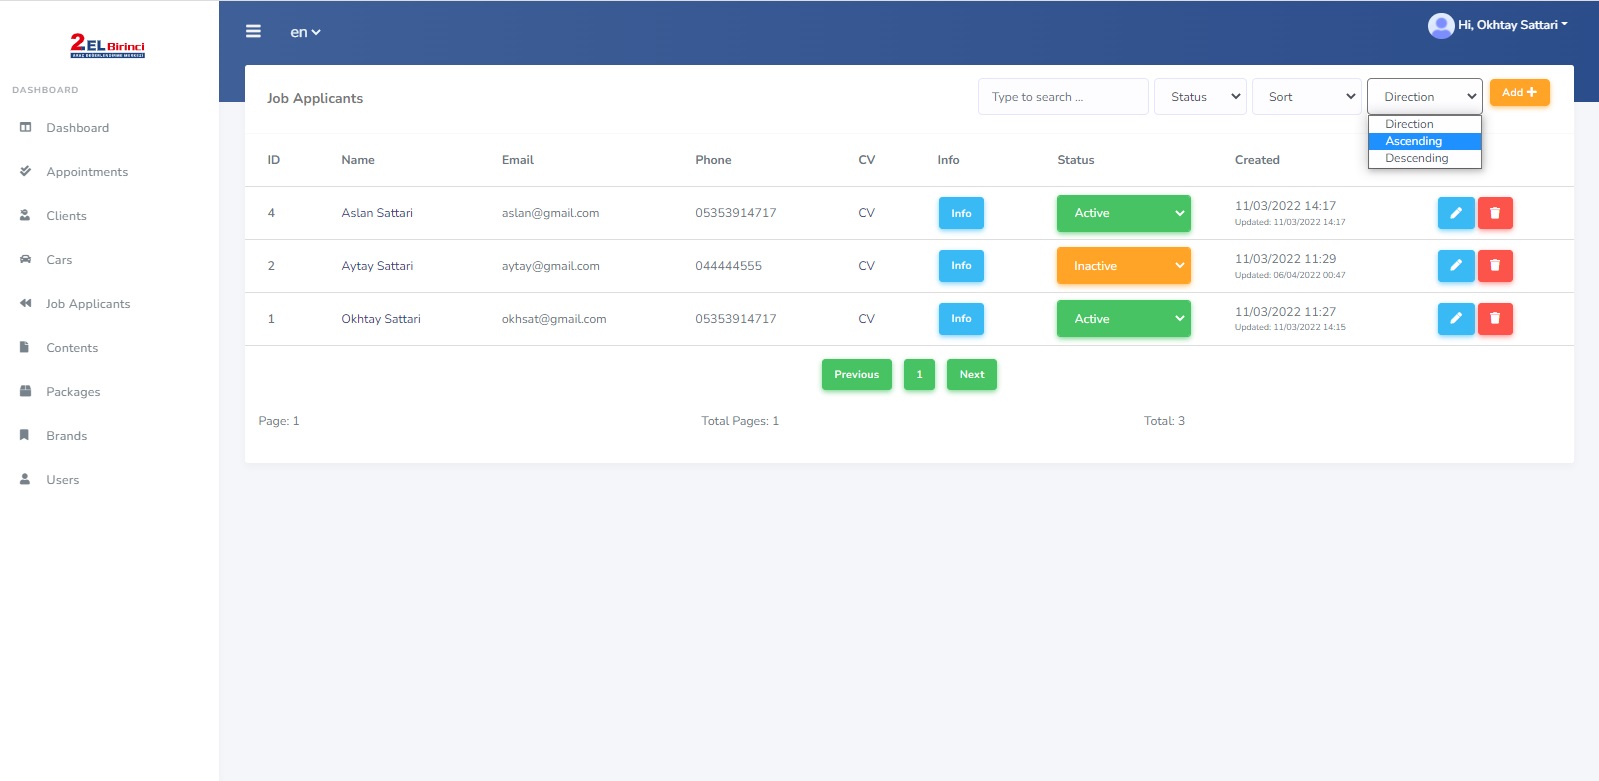
Task: Click the user avatar icon
Action: point(1440,25)
